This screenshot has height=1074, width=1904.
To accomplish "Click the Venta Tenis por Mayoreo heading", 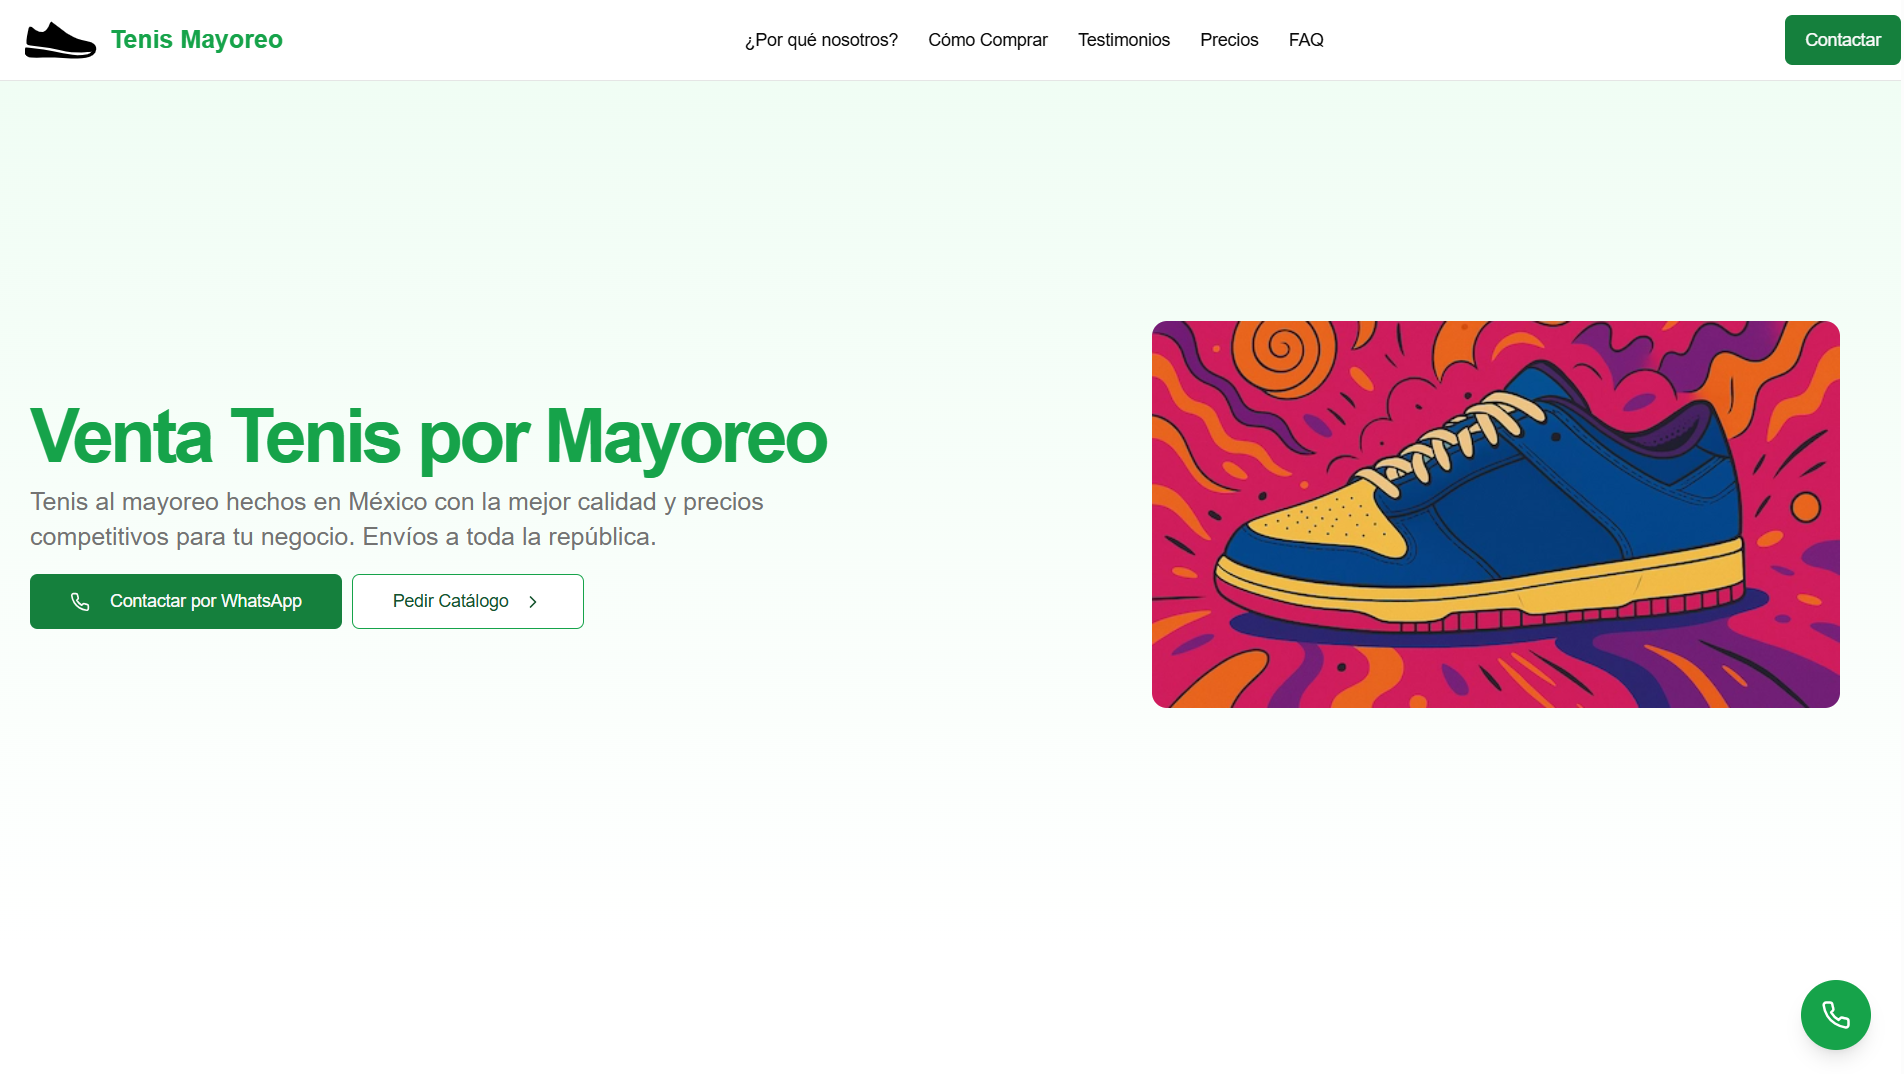I will [x=429, y=436].
